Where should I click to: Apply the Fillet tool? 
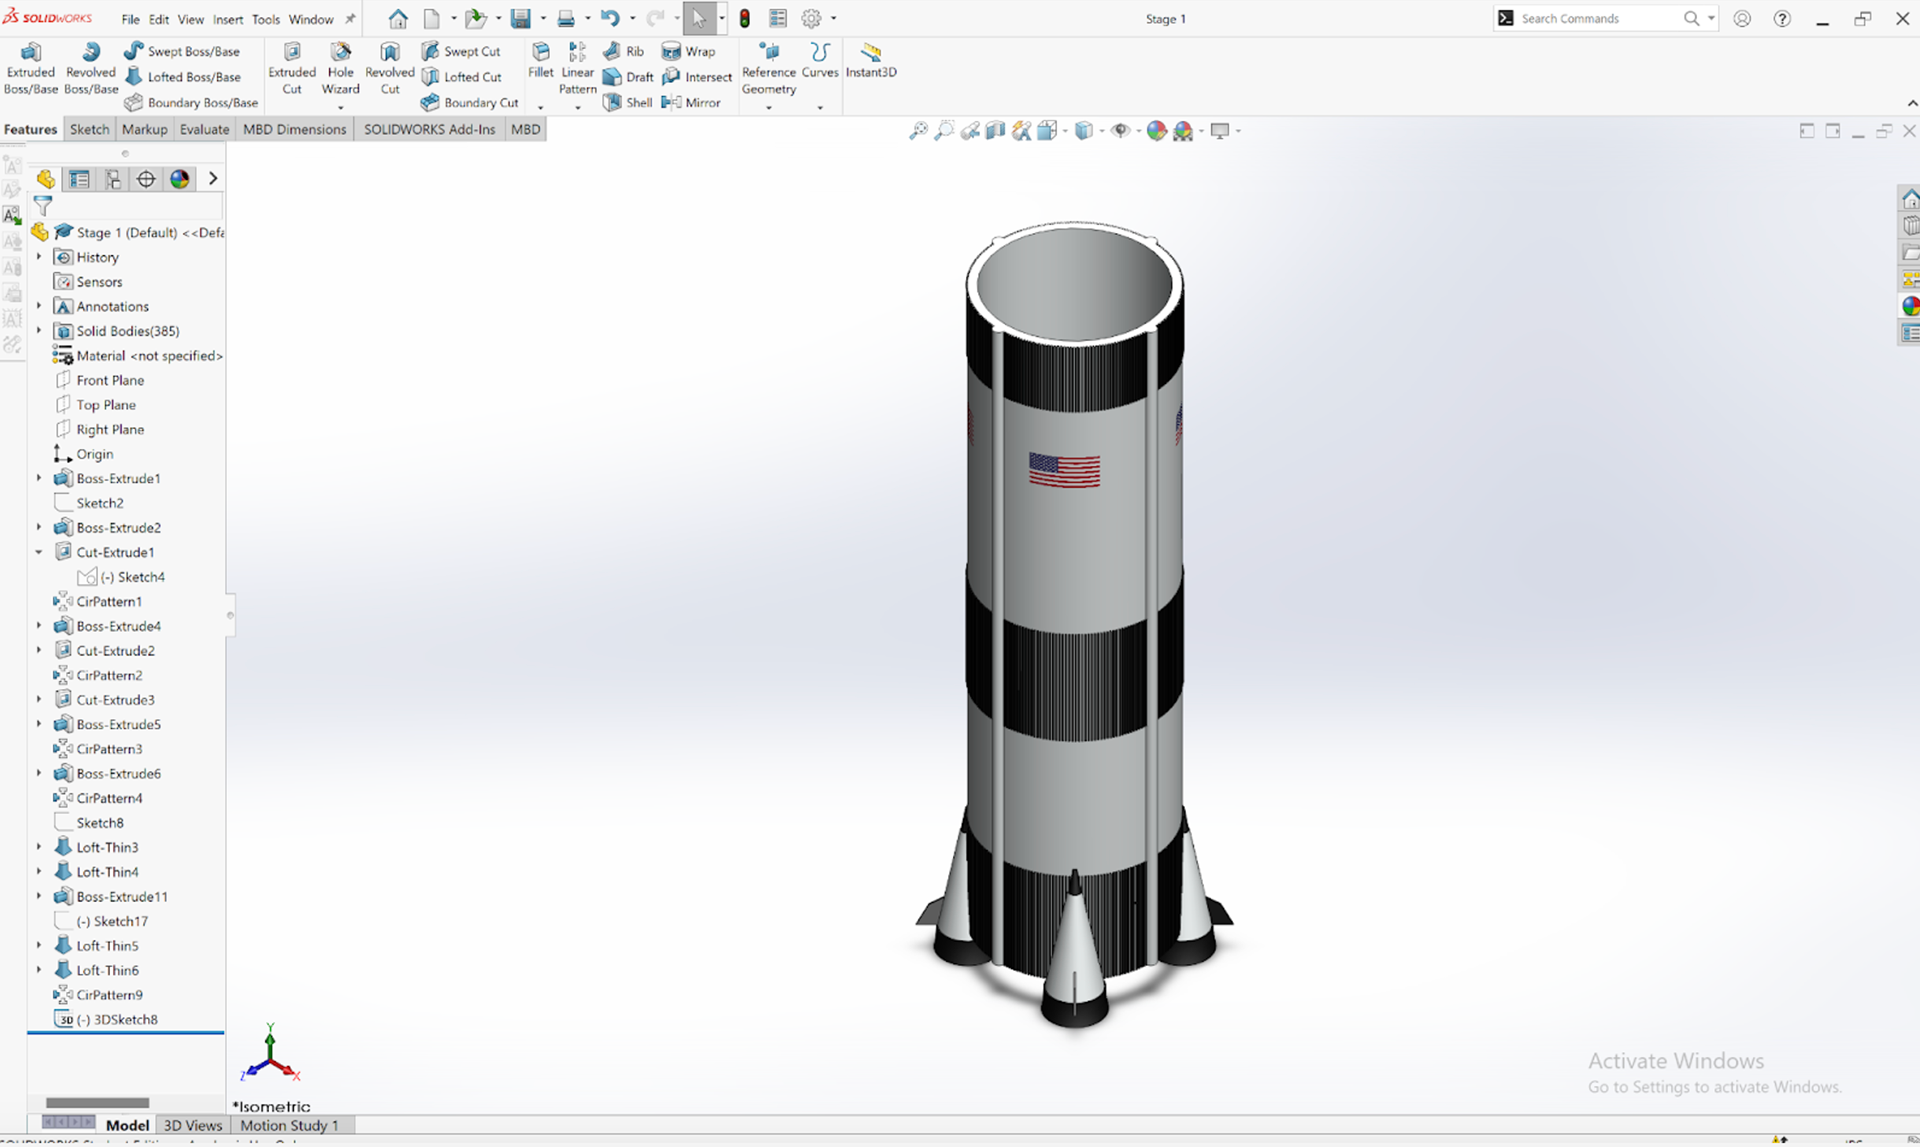(541, 60)
